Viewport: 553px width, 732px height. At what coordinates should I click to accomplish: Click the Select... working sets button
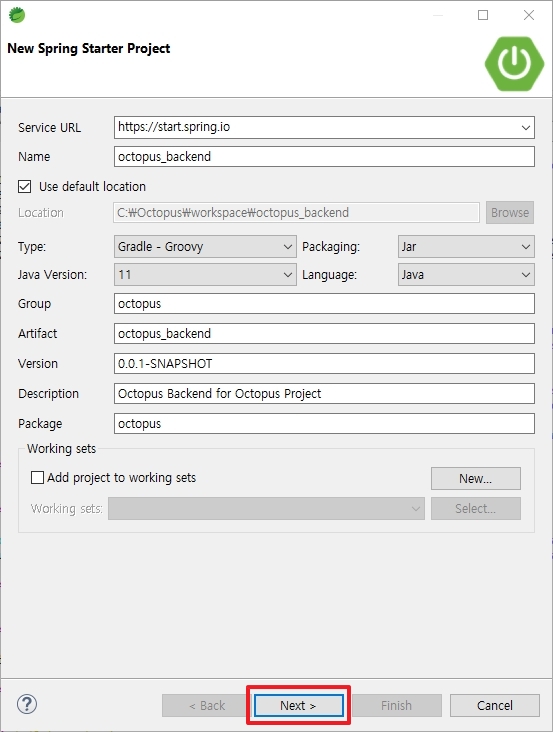click(x=476, y=508)
